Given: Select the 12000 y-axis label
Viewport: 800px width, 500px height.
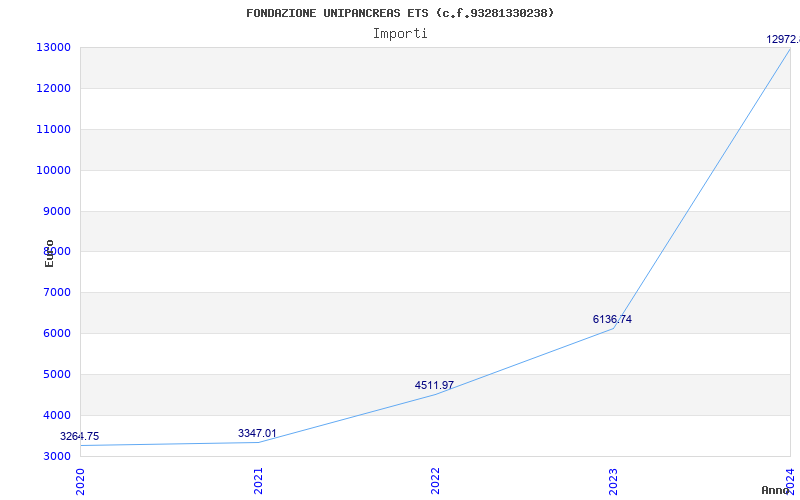Looking at the screenshot, I should click(x=53, y=88).
